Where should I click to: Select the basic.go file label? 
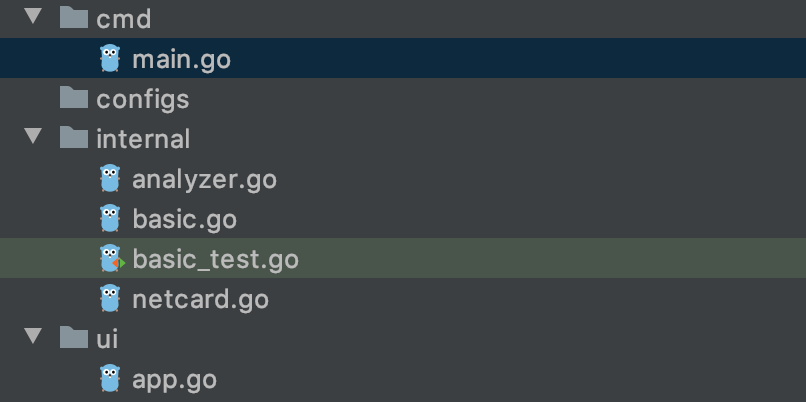184,220
